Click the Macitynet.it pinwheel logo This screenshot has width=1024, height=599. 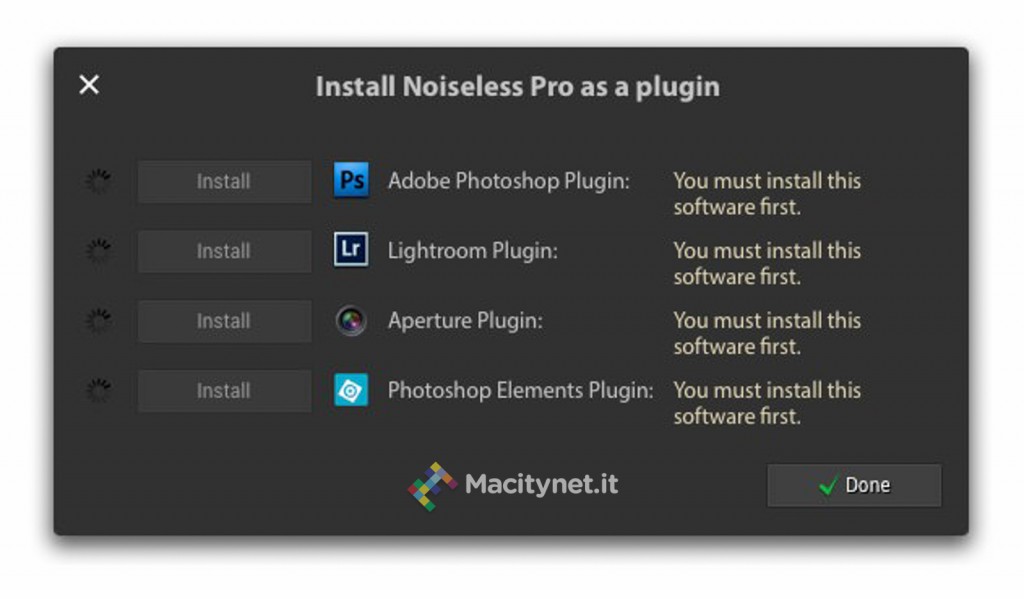click(x=434, y=485)
